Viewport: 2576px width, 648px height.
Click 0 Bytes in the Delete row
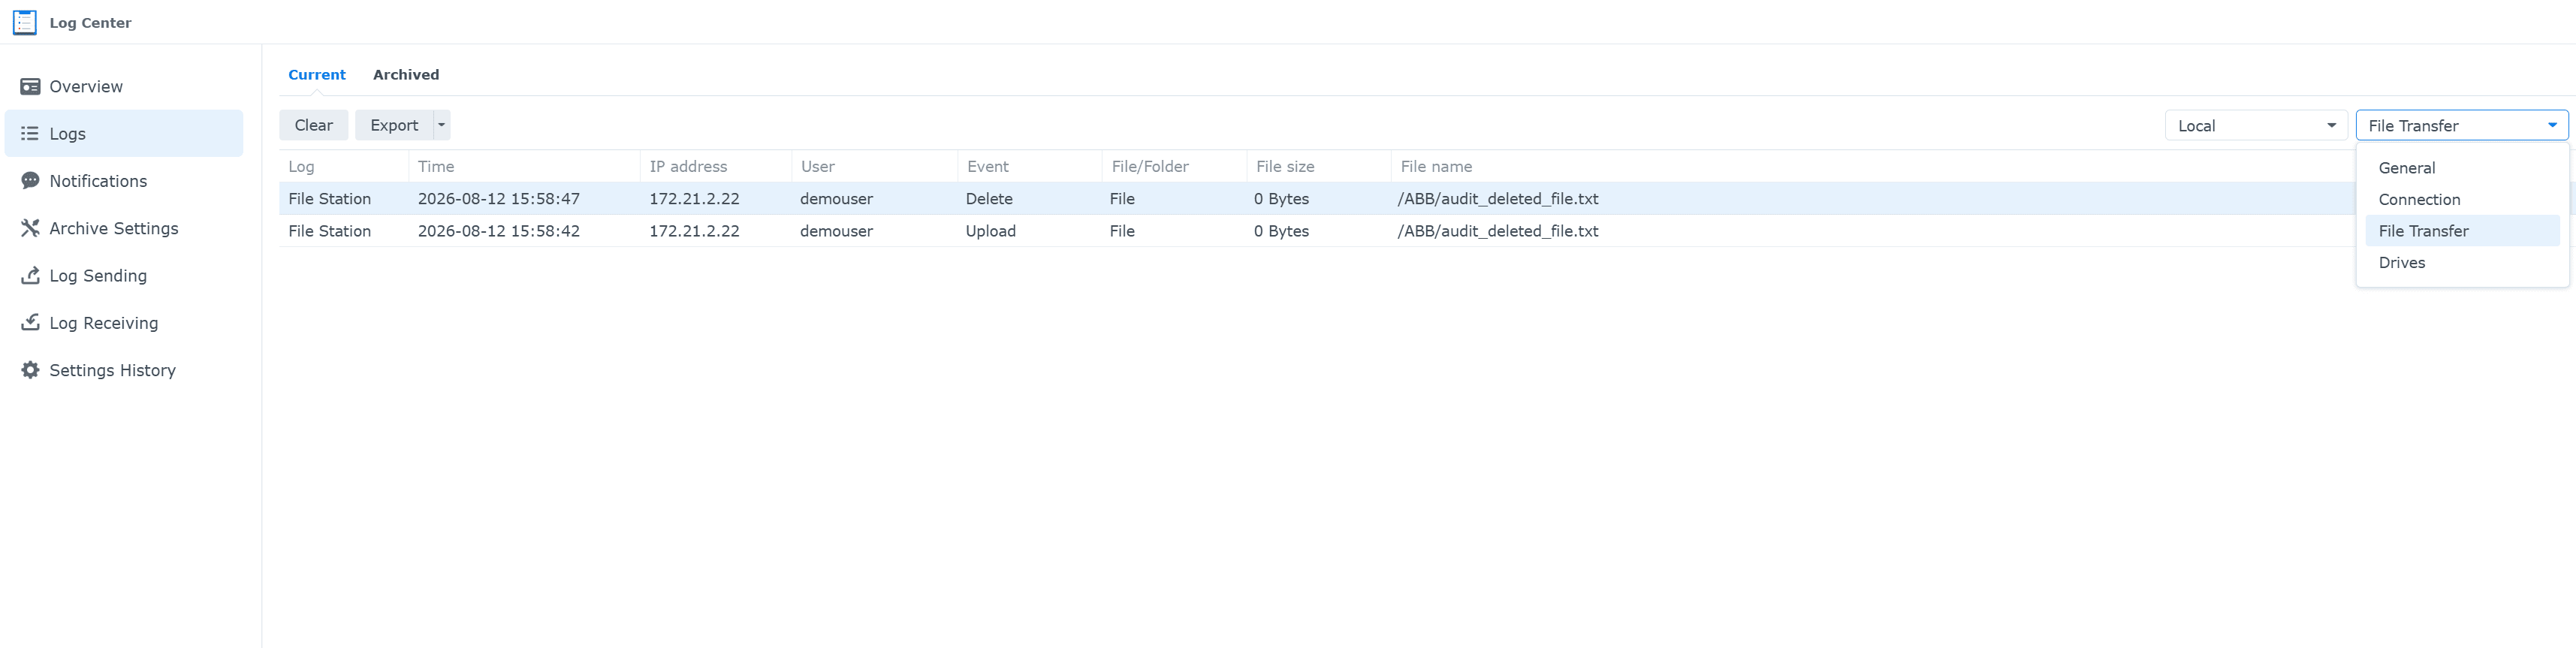(x=1281, y=199)
